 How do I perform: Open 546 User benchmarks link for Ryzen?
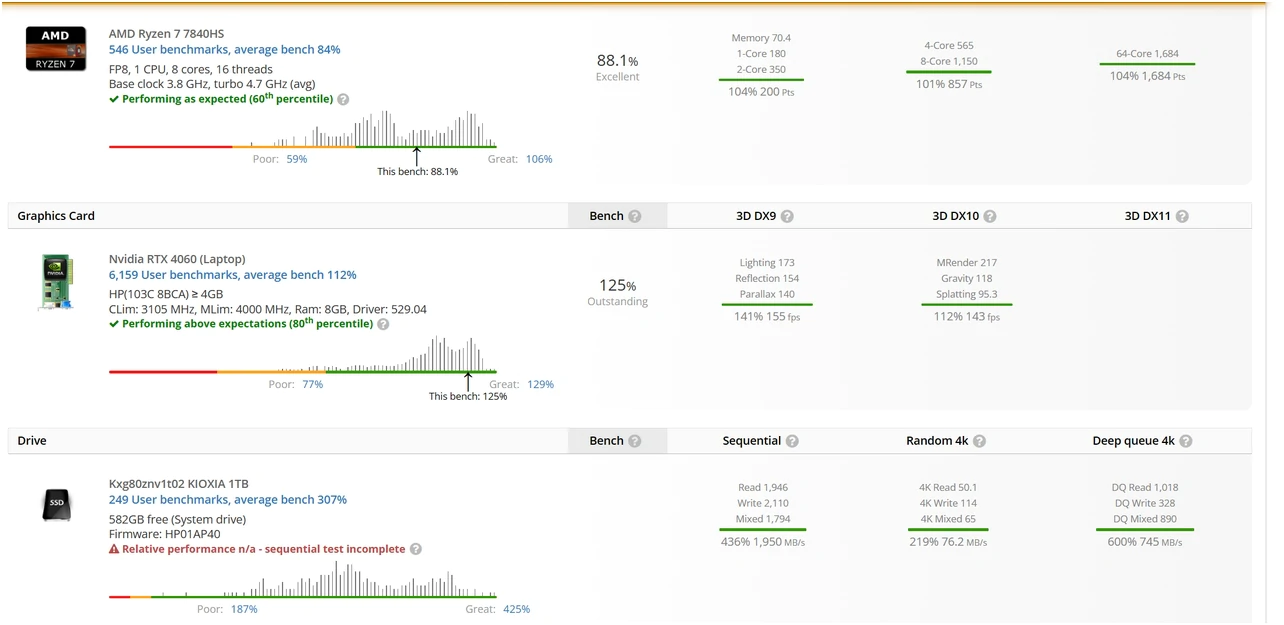[x=224, y=50]
